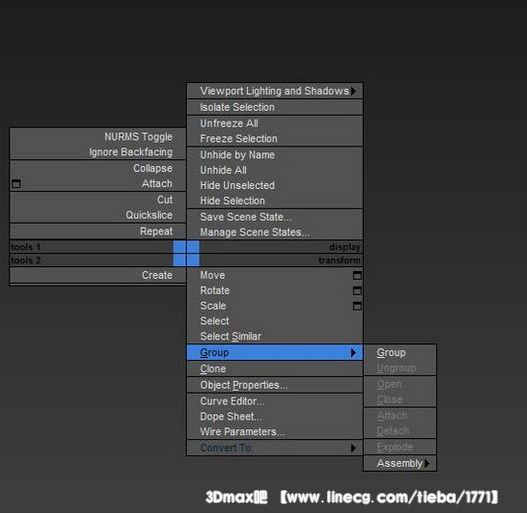Image resolution: width=527 pixels, height=514 pixels.
Task: Expand the Convert To submenu arrow
Action: (353, 448)
